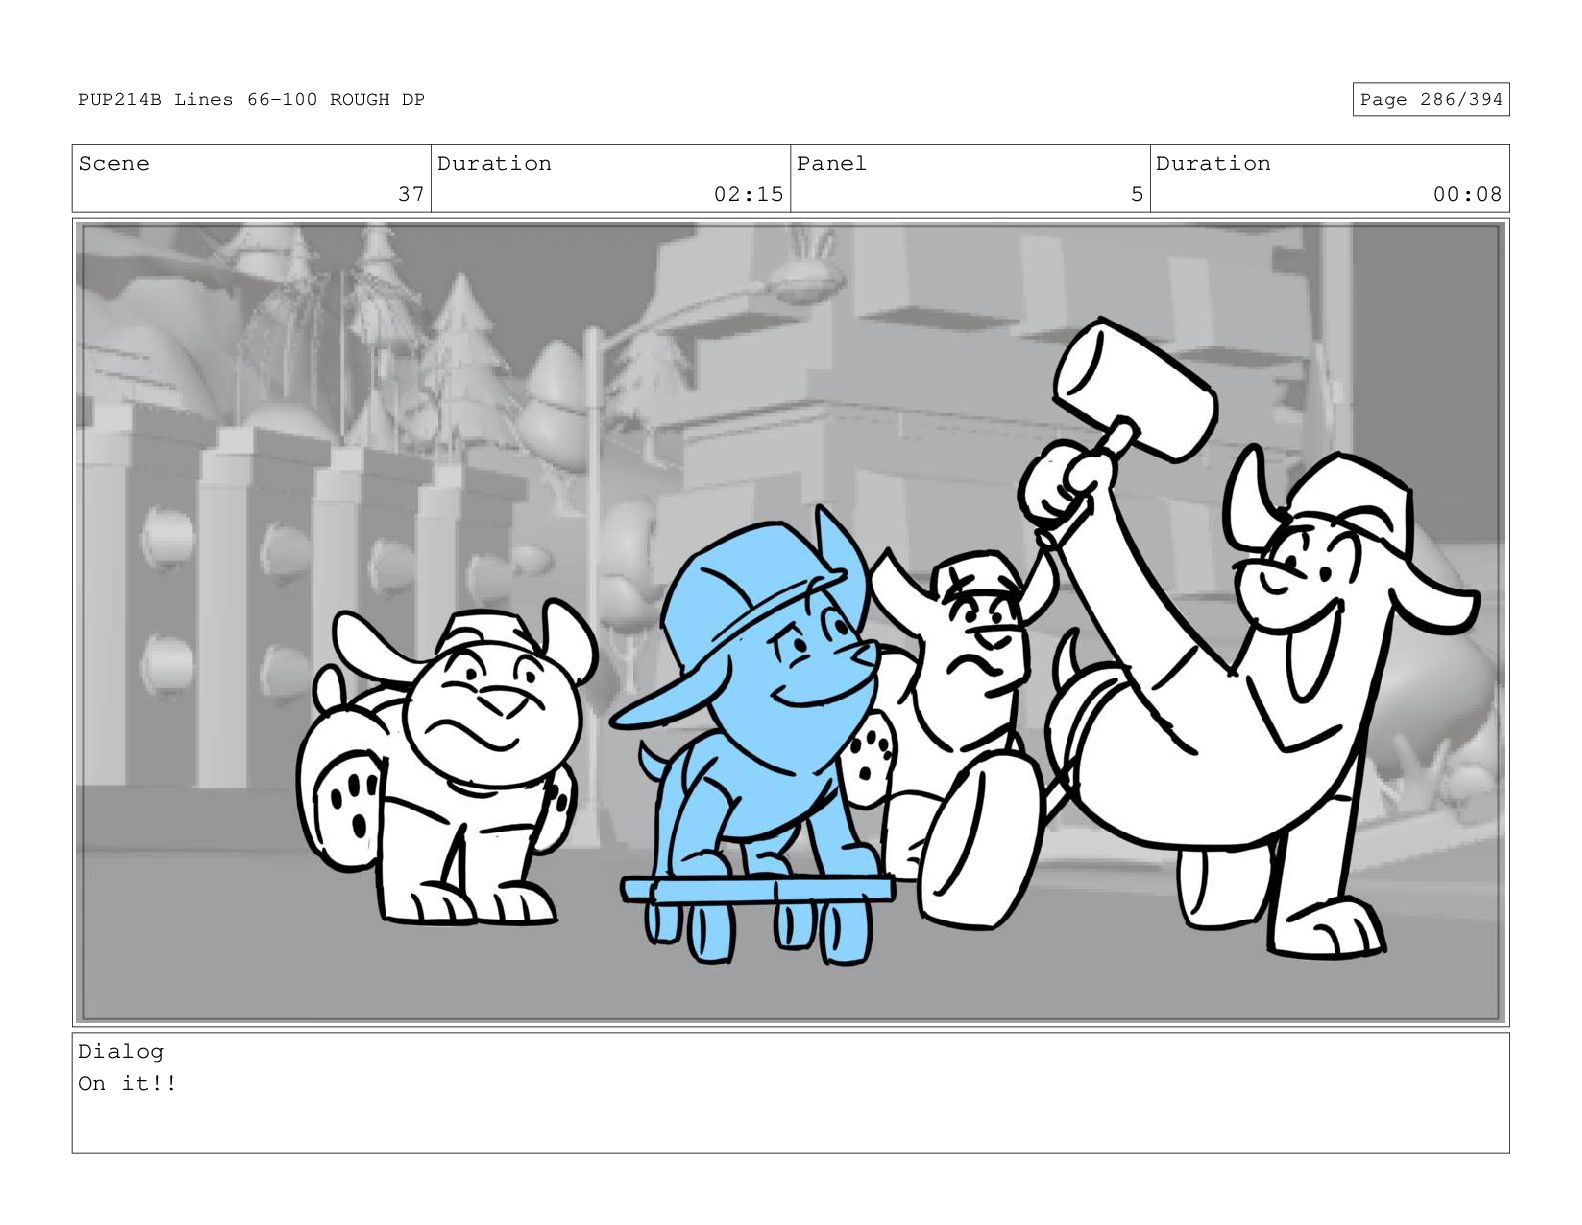Select the scene duration value '02:15'

(x=748, y=194)
